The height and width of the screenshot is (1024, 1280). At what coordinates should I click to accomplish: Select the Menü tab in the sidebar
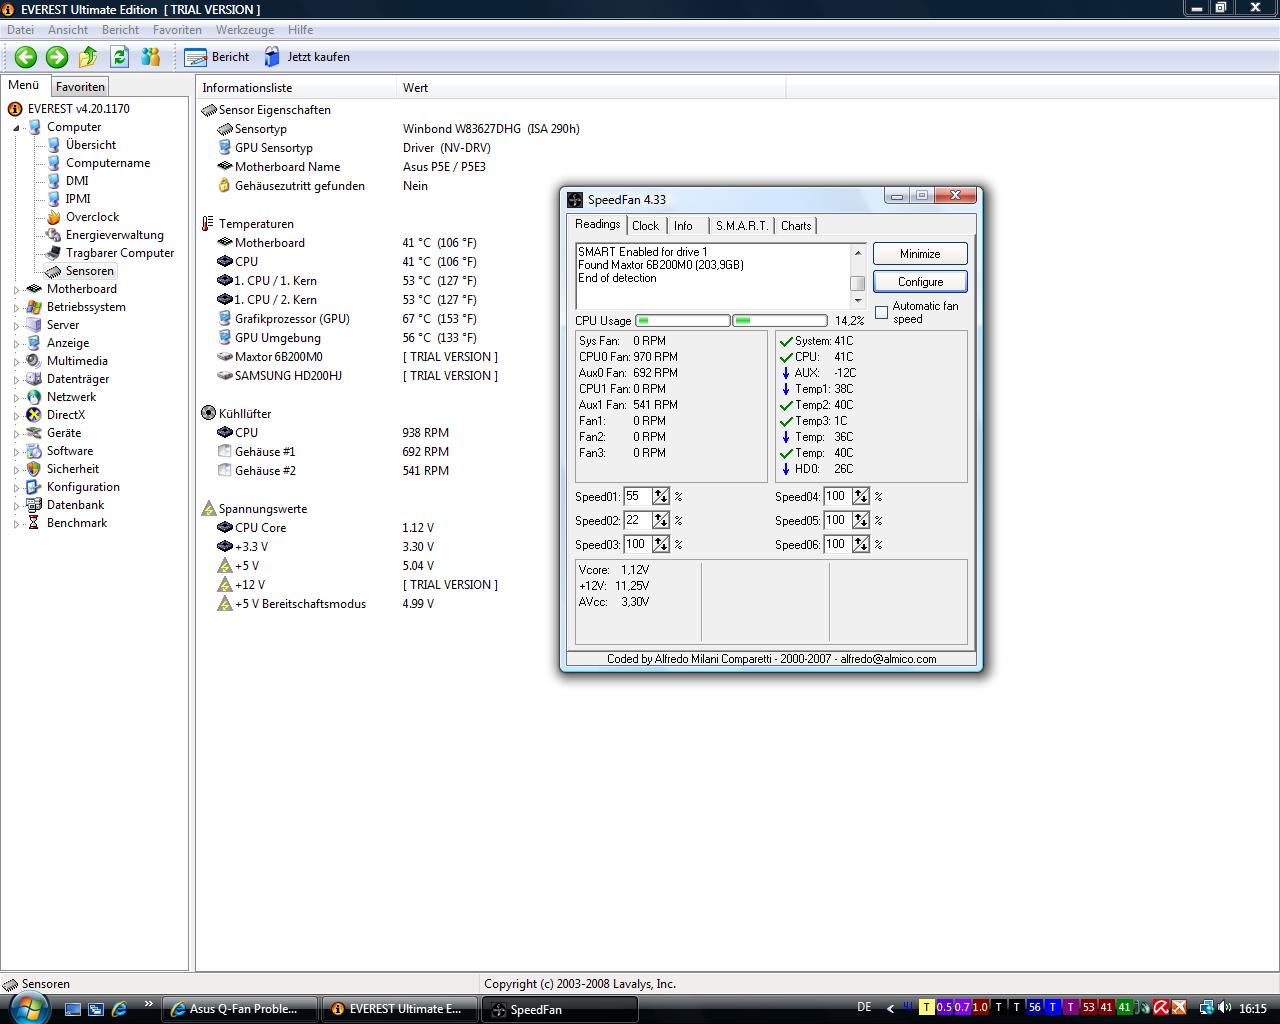tap(24, 85)
